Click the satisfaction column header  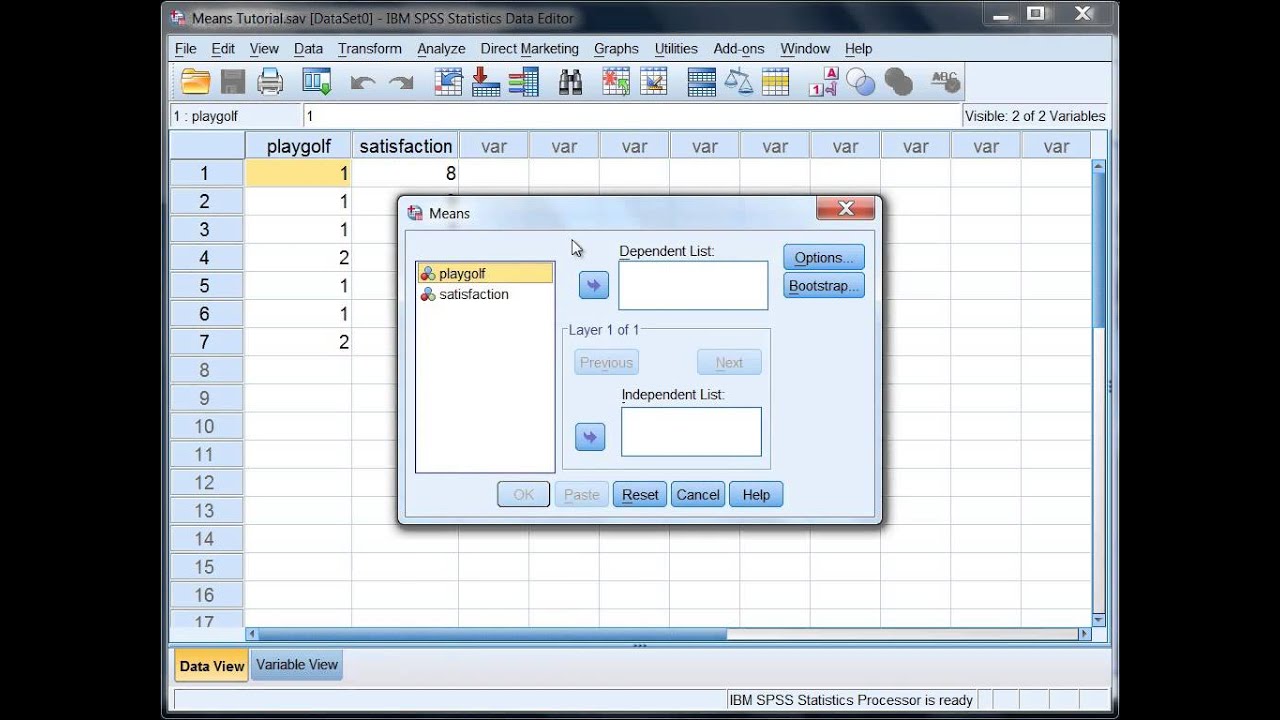405,146
